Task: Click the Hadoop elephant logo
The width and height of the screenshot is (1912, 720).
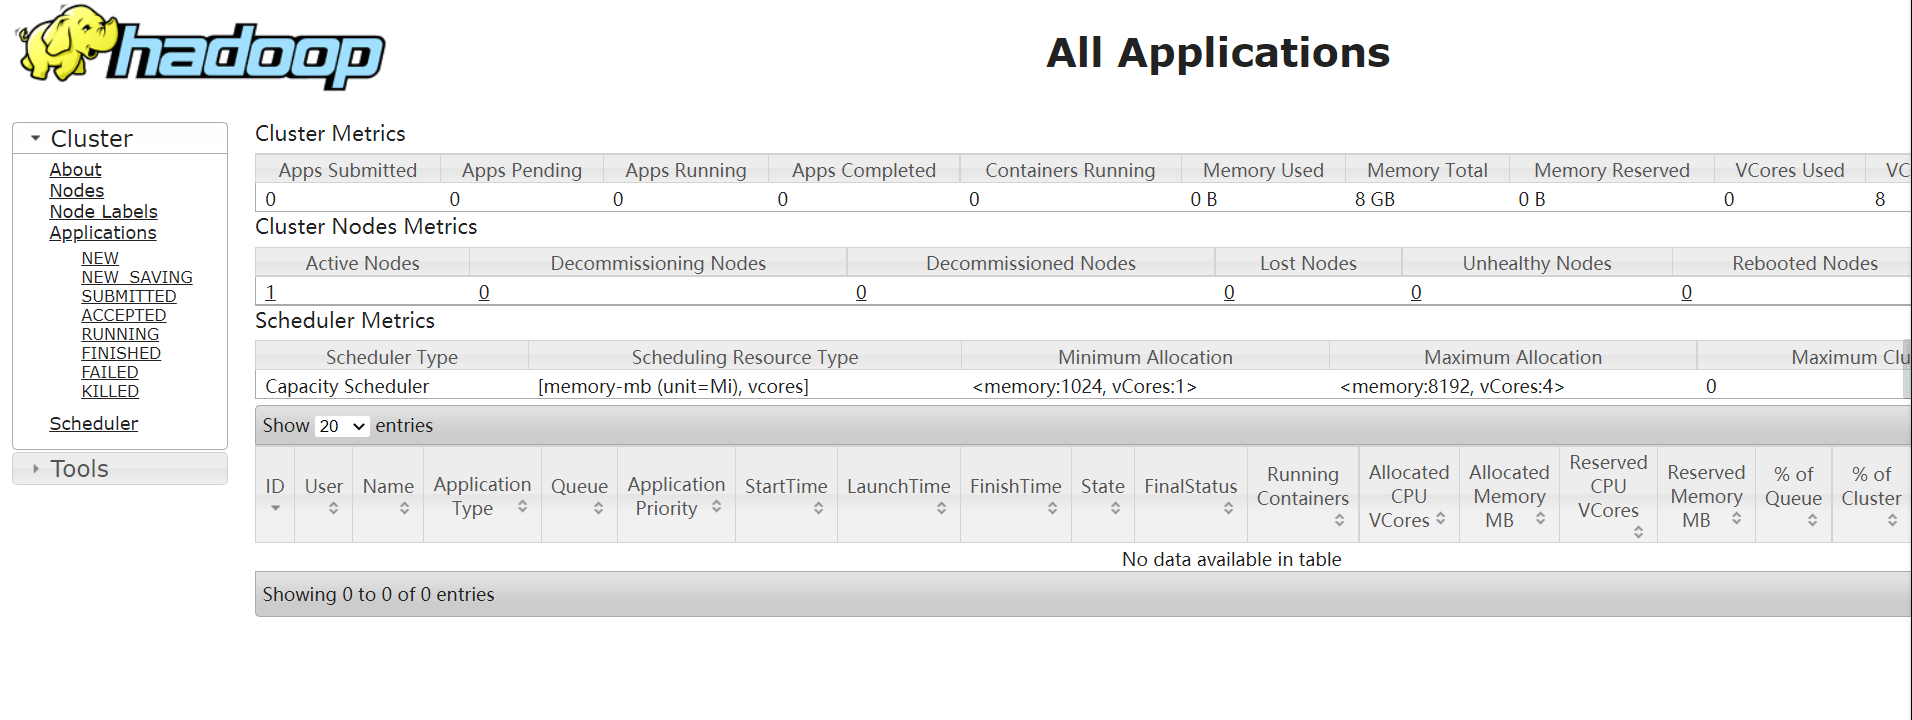Action: (200, 48)
